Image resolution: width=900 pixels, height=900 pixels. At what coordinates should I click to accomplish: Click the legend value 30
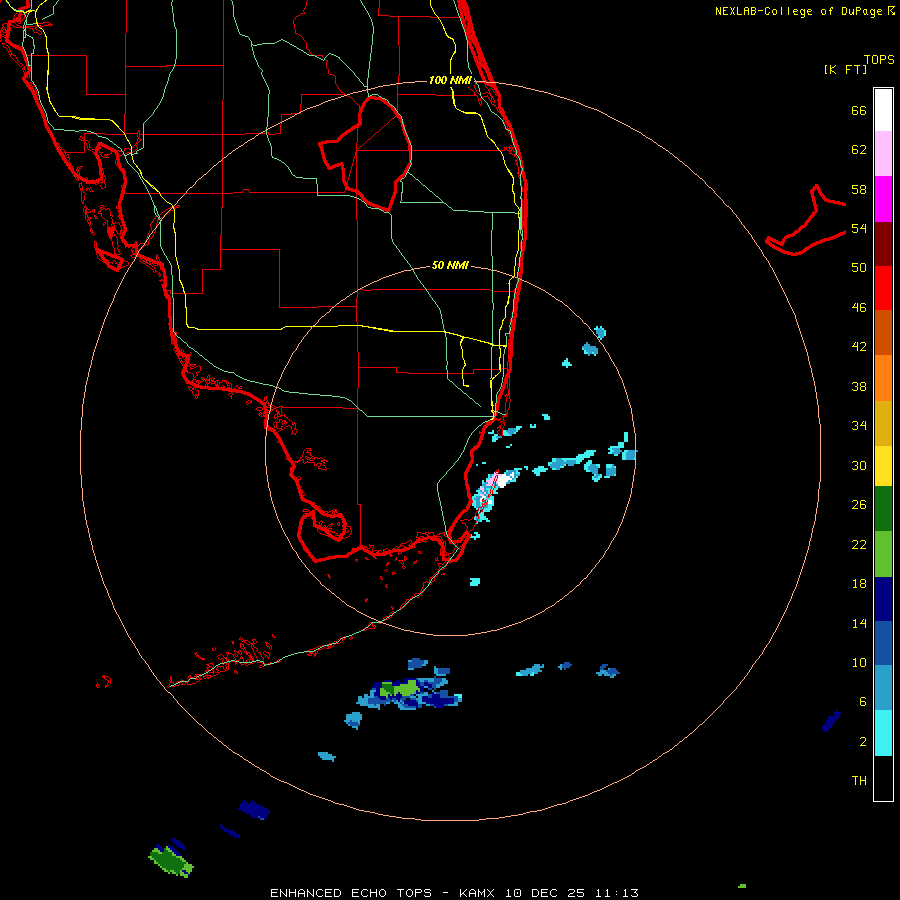tap(859, 465)
